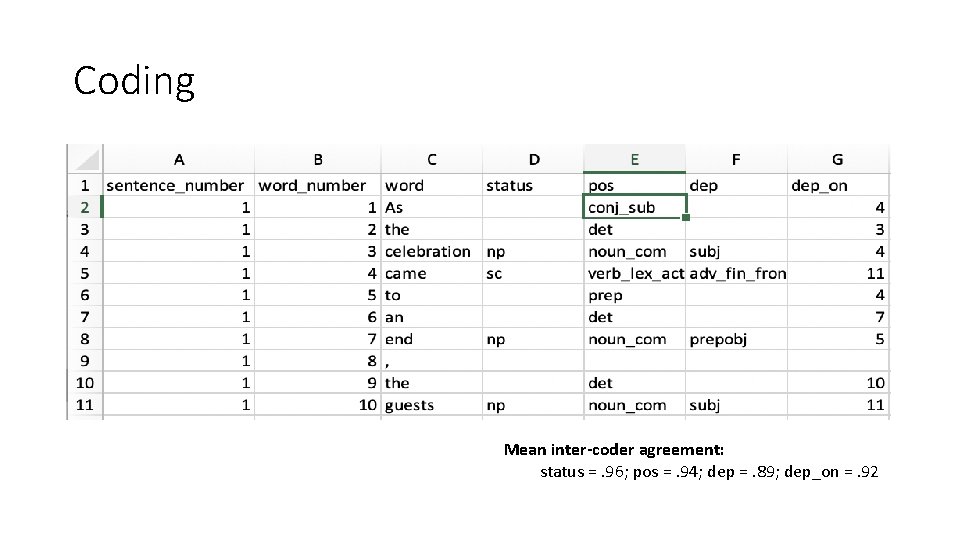Click the fill handle of cell E2

click(x=687, y=217)
